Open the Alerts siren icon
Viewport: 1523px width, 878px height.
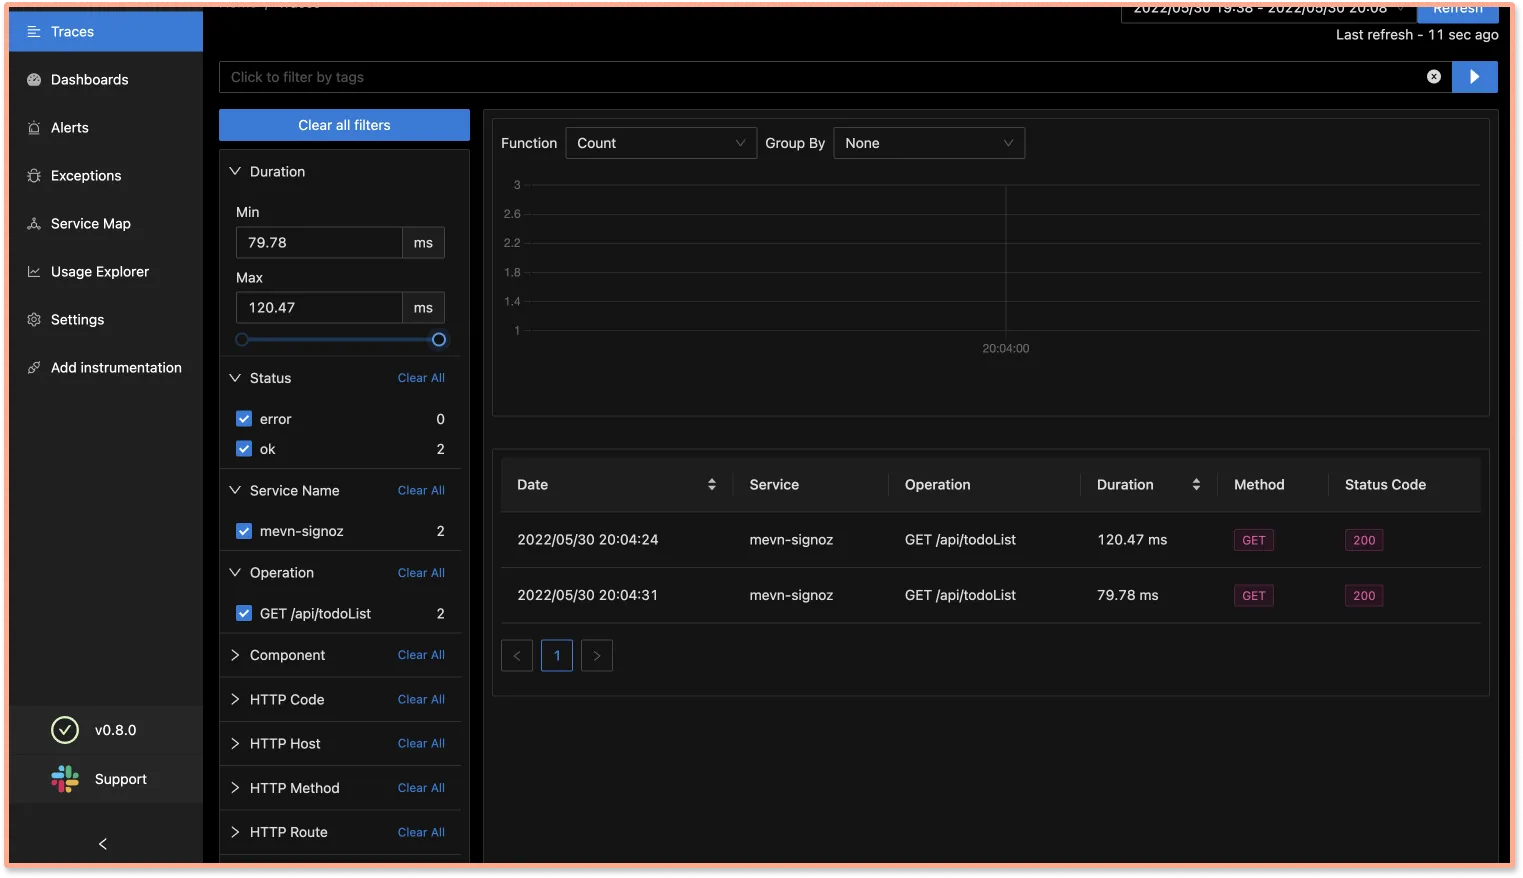point(34,128)
